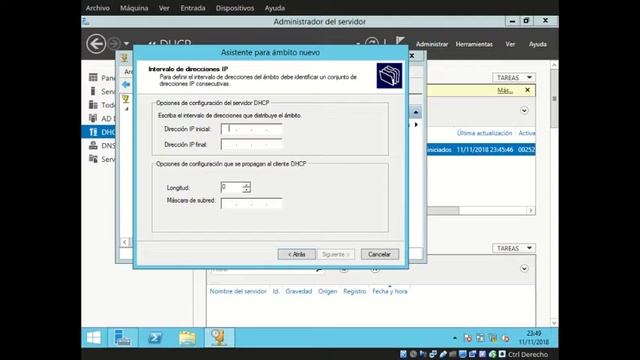Open the Herramientas menu in Server Manager
This screenshot has width=640, height=360.
click(474, 44)
